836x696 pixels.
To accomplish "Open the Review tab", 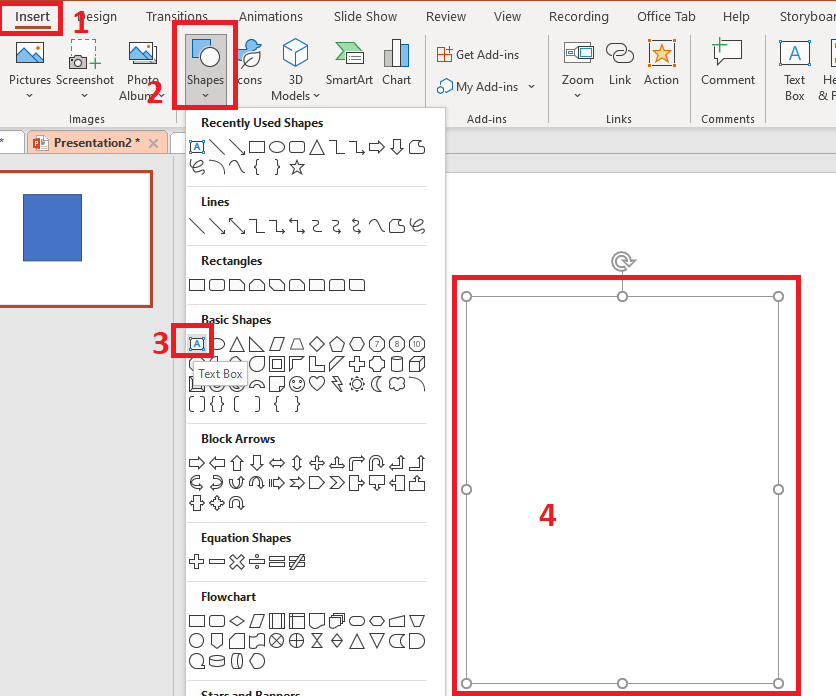I will [x=446, y=17].
